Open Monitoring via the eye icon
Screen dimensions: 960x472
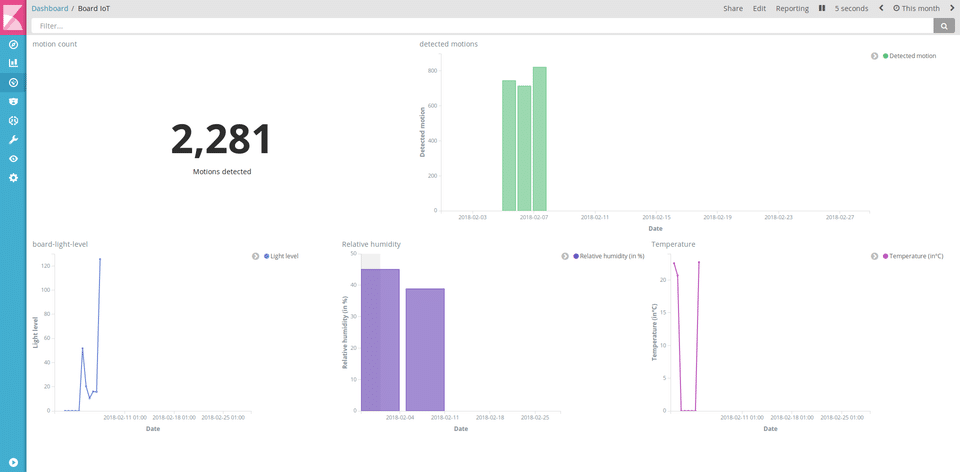pyautogui.click(x=13, y=158)
